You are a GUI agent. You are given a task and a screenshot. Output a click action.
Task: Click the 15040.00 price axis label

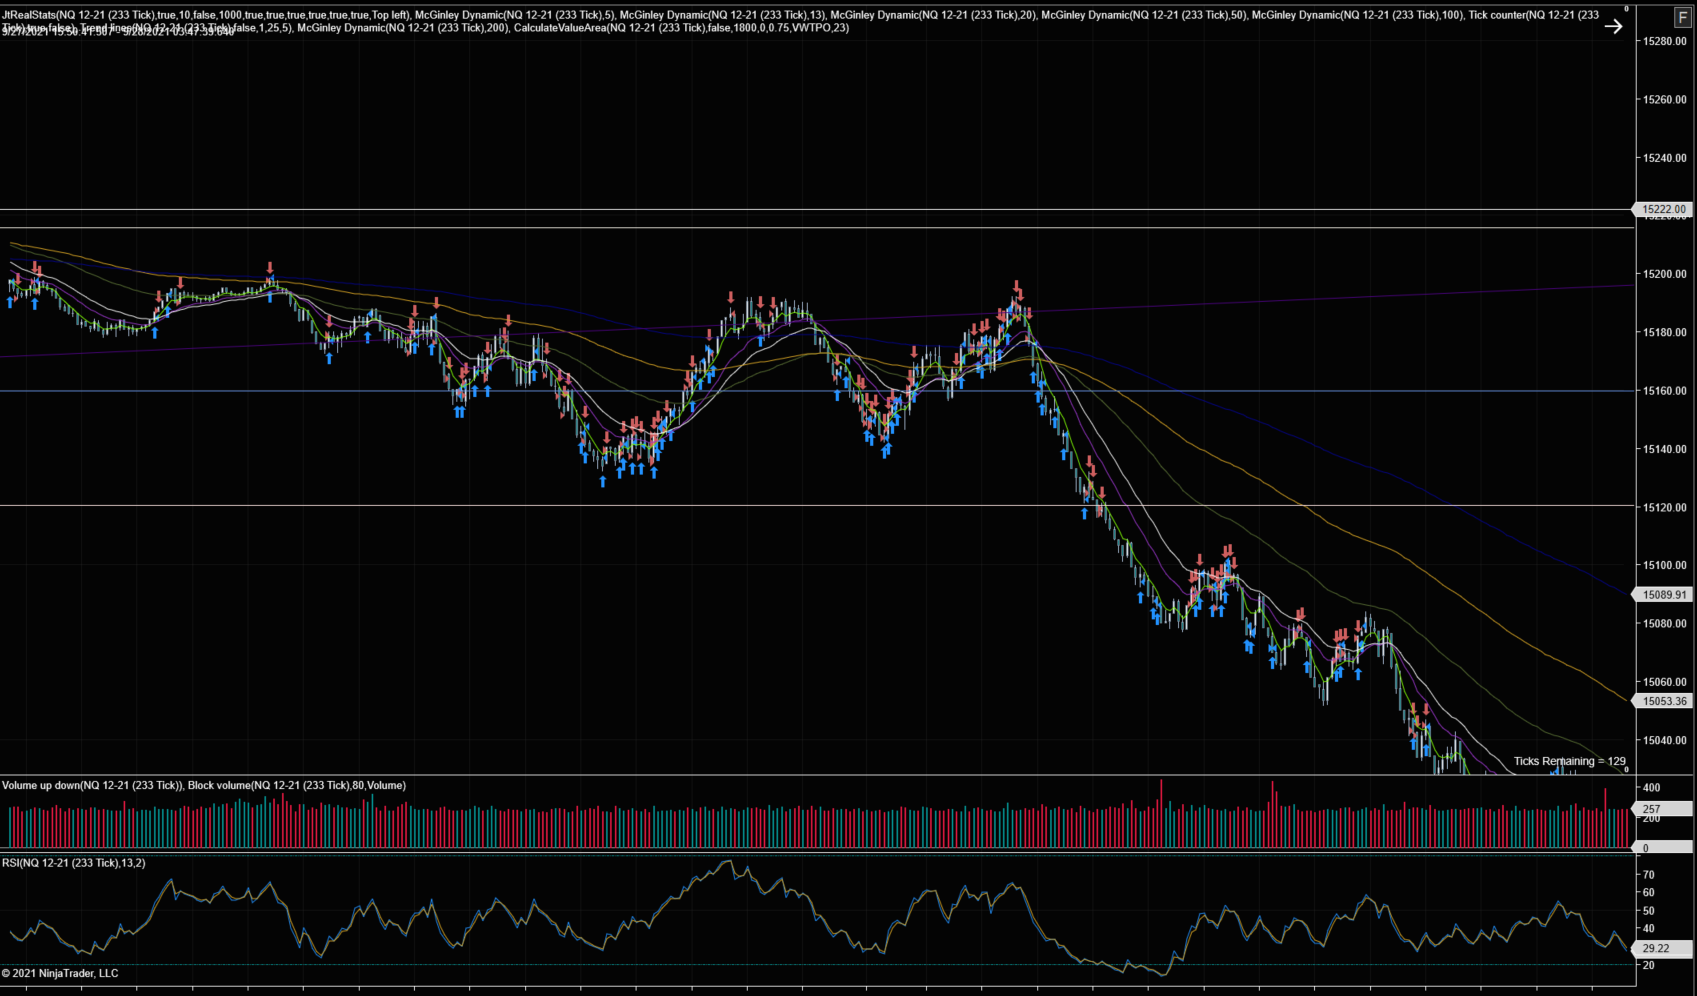(x=1665, y=741)
